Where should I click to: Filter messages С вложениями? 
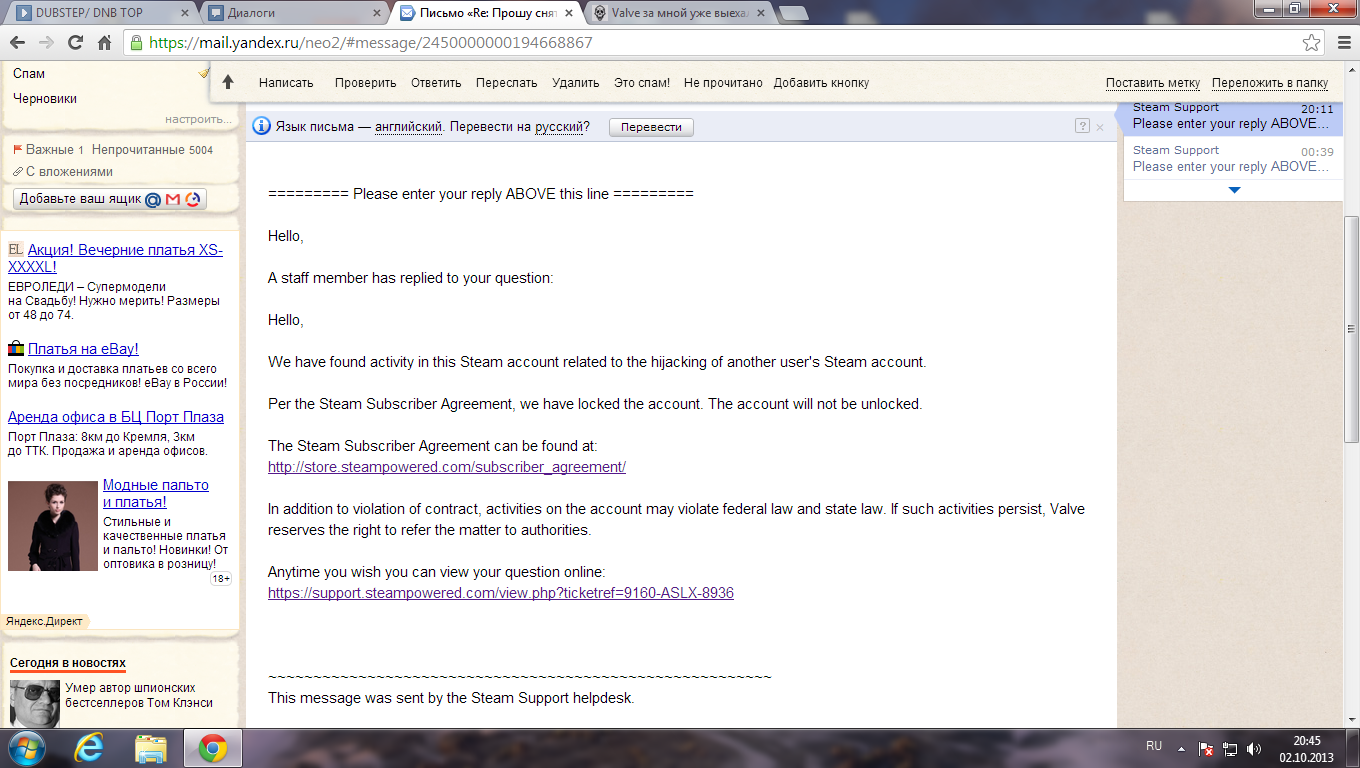[62, 171]
